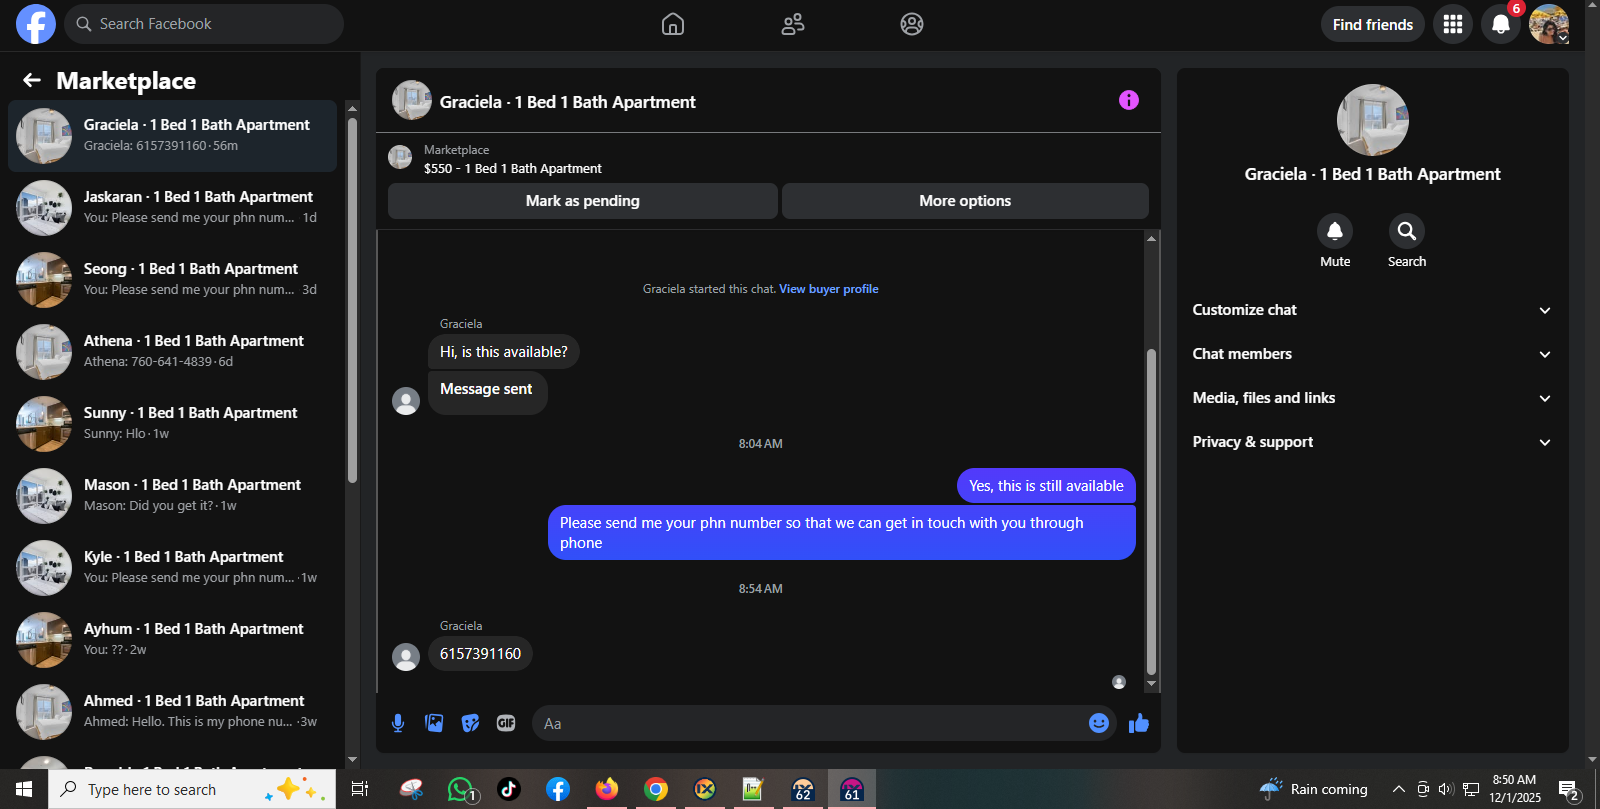Open the Facebook menu grid icon
1600x809 pixels.
click(x=1453, y=24)
